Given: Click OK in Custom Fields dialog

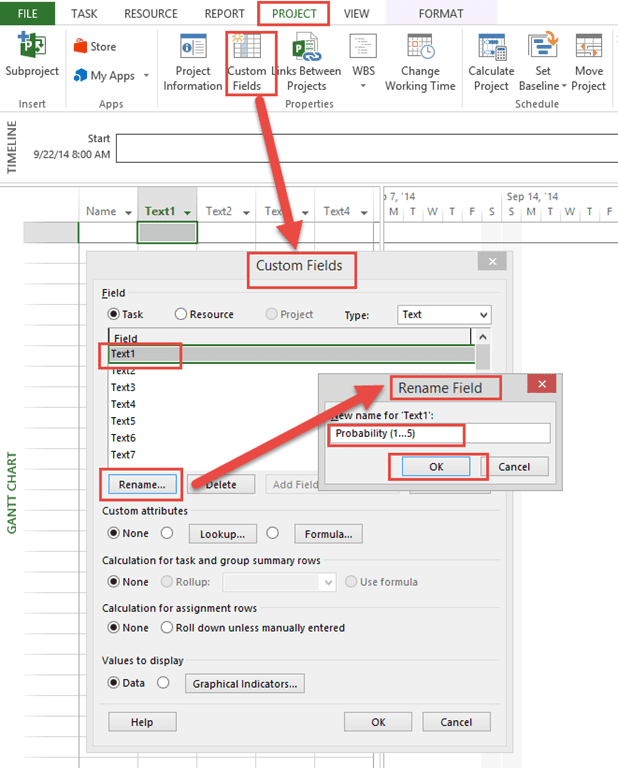Looking at the screenshot, I should click(x=378, y=722).
